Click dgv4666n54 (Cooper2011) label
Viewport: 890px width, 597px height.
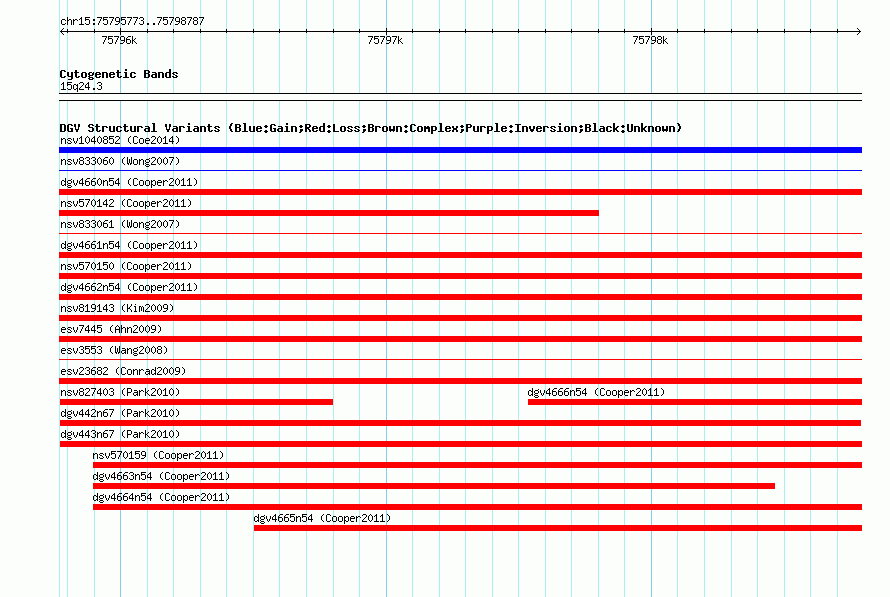(596, 392)
